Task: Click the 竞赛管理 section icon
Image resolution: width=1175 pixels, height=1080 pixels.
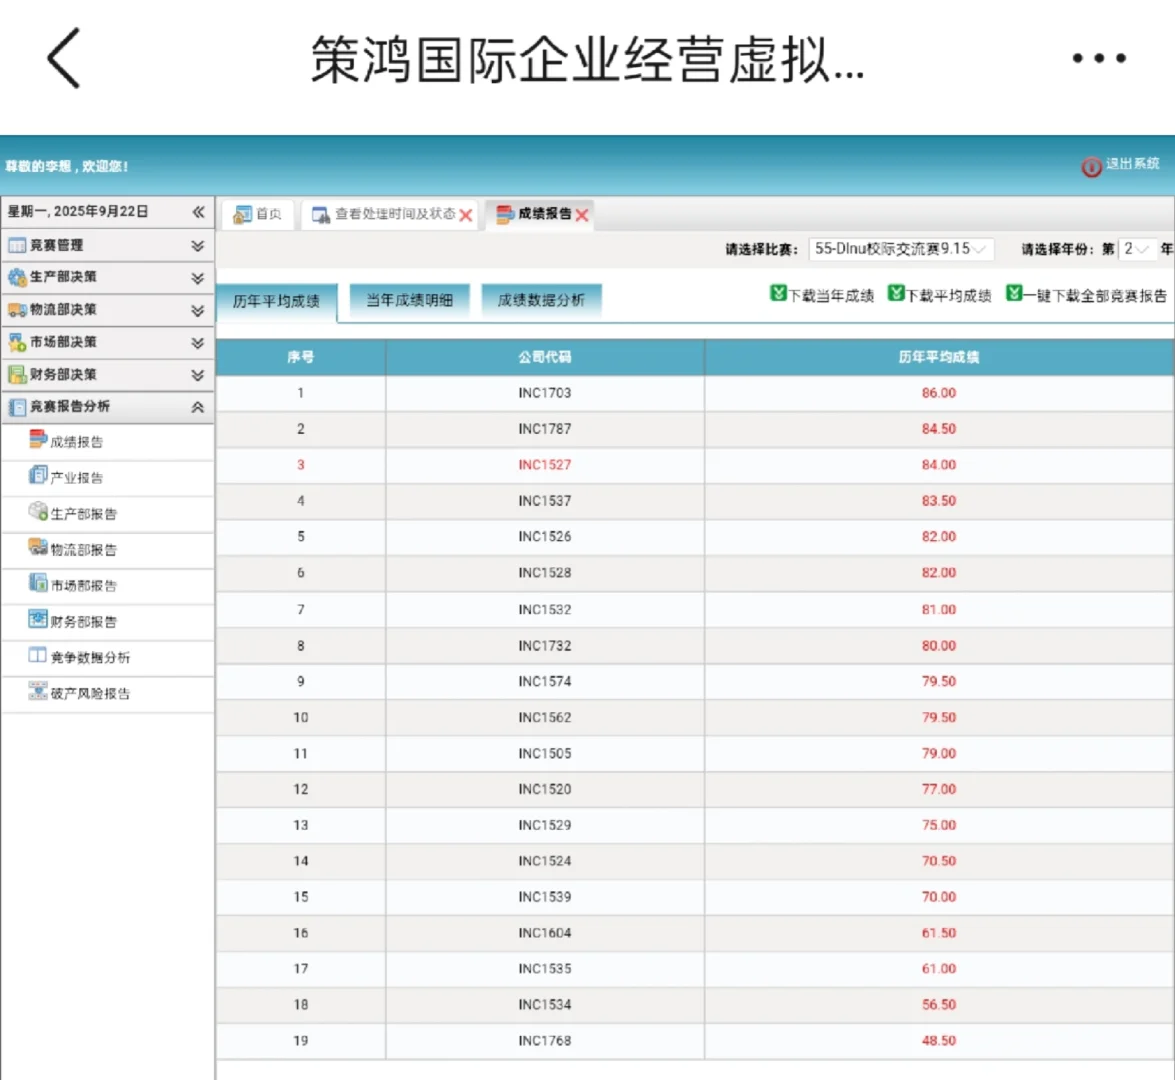Action: tap(16, 245)
